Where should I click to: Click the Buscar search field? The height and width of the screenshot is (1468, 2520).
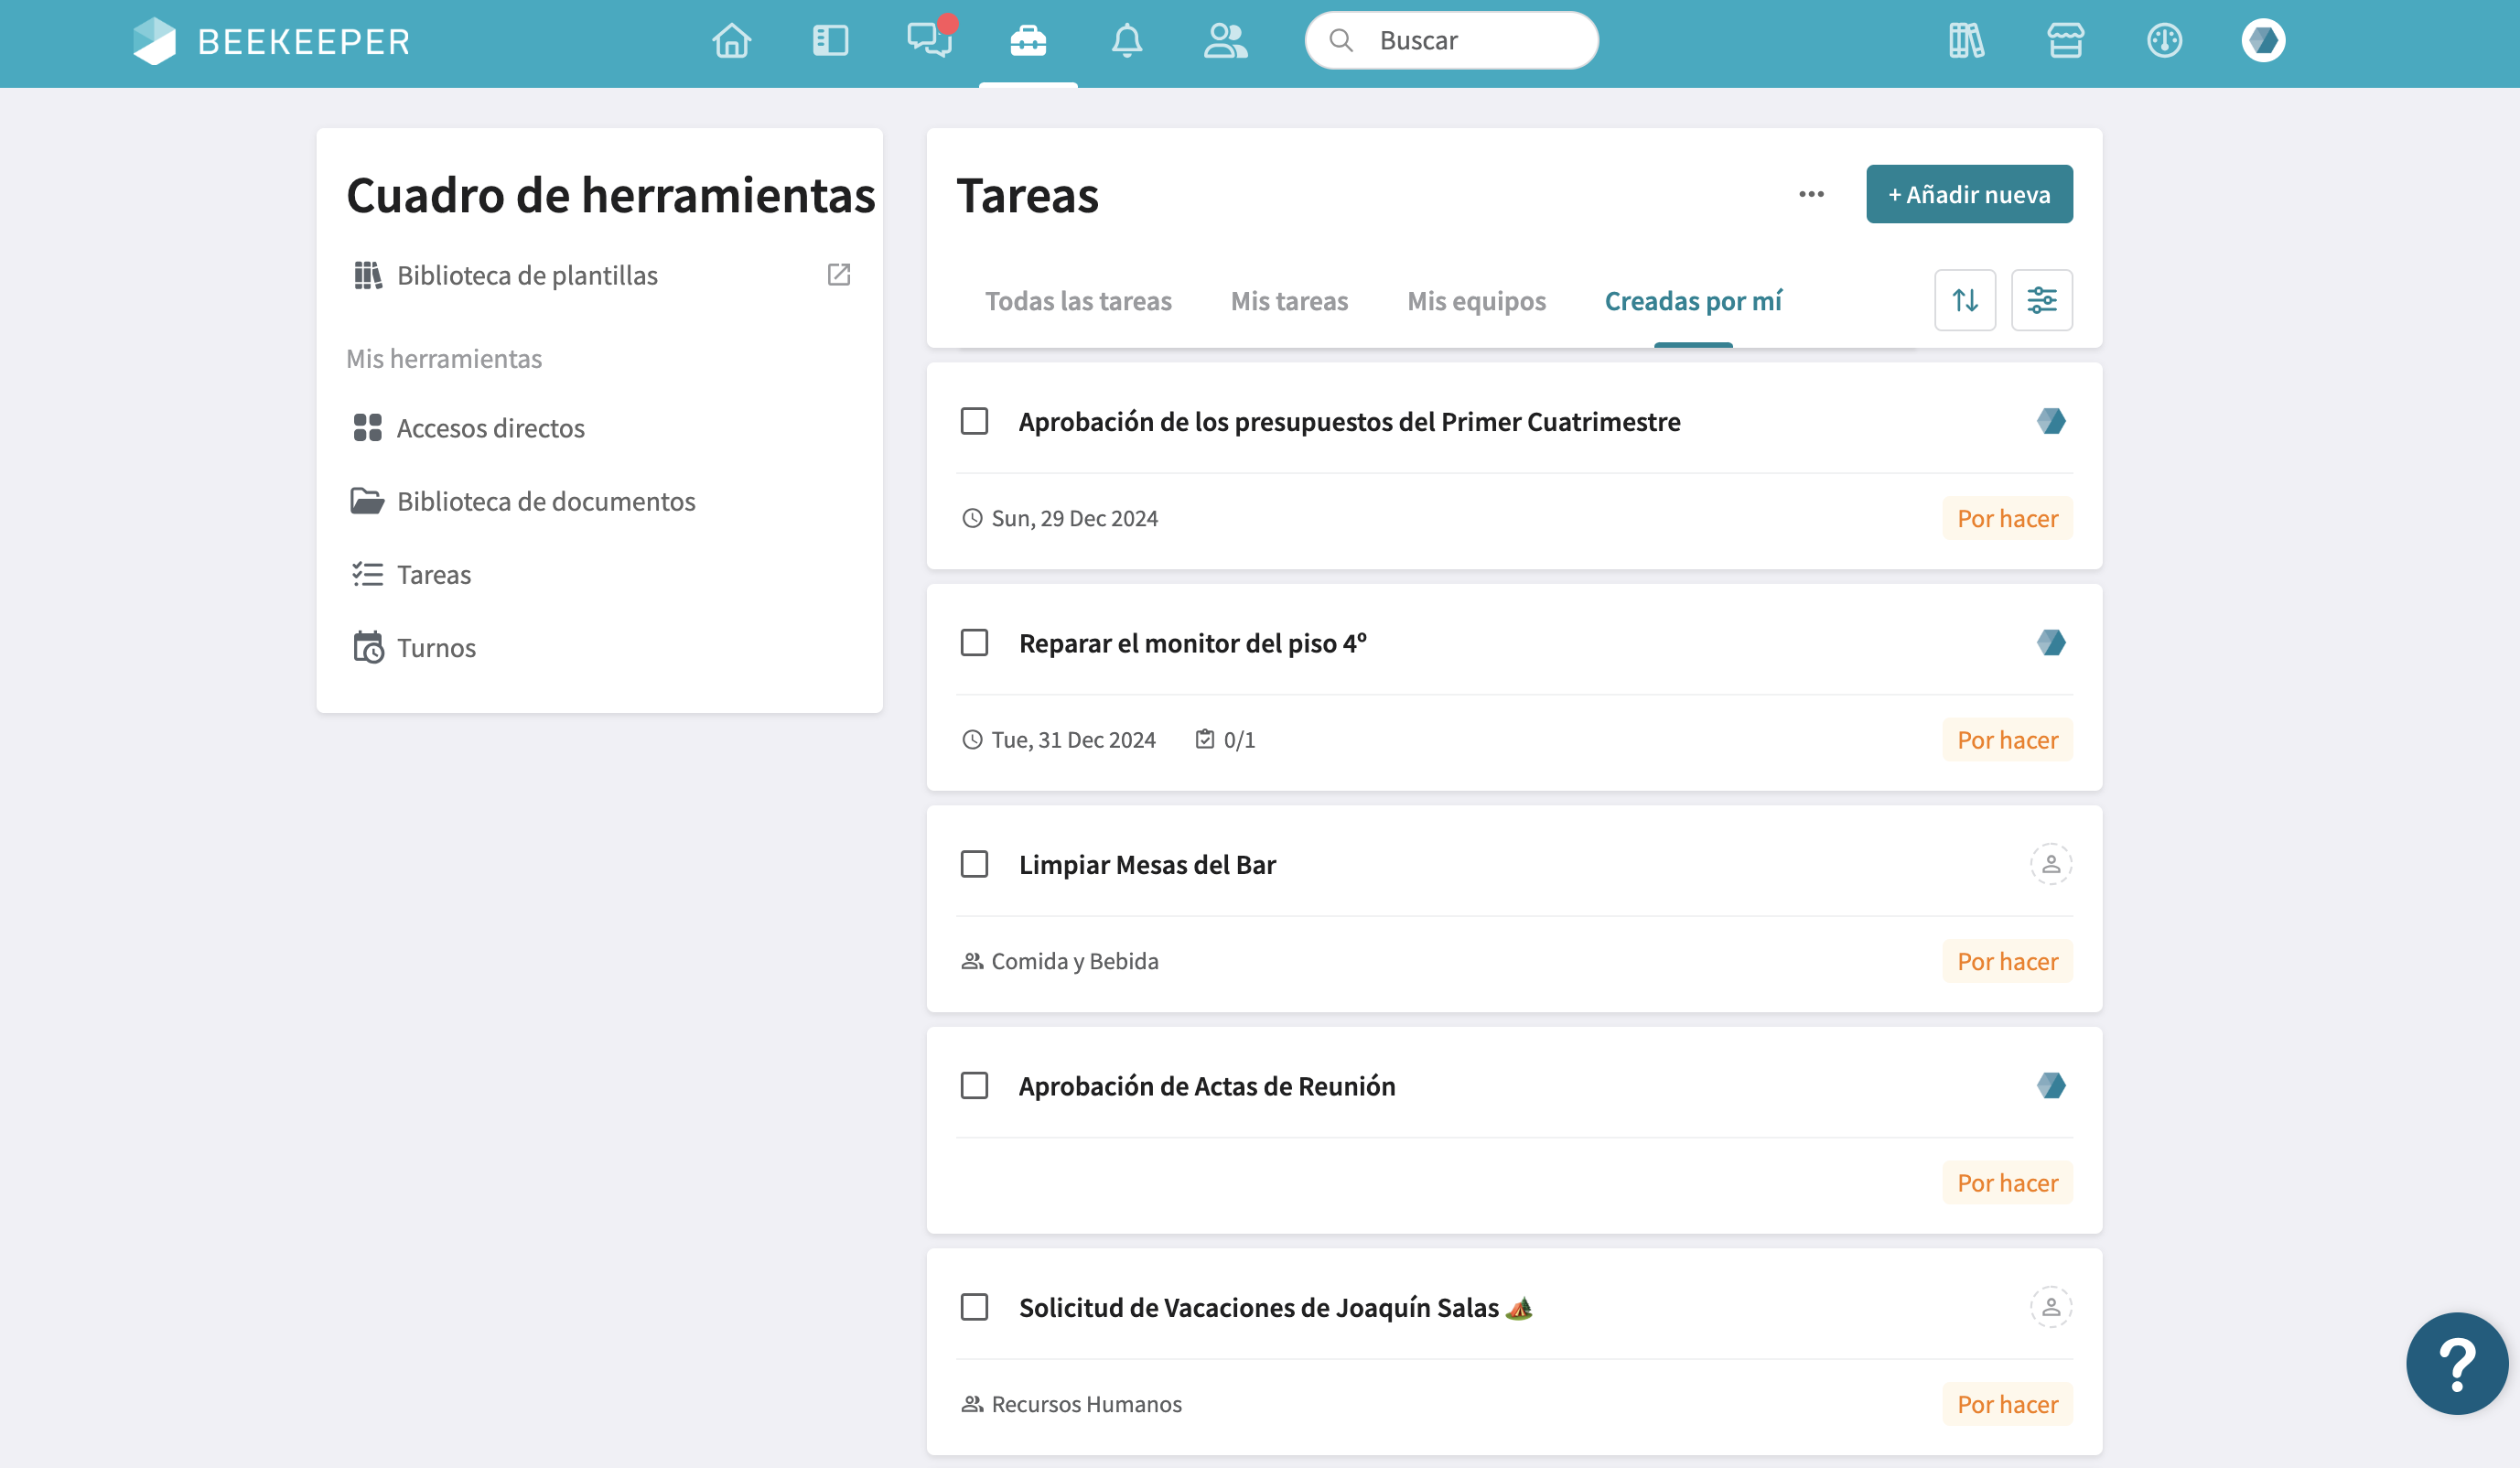click(x=1451, y=41)
